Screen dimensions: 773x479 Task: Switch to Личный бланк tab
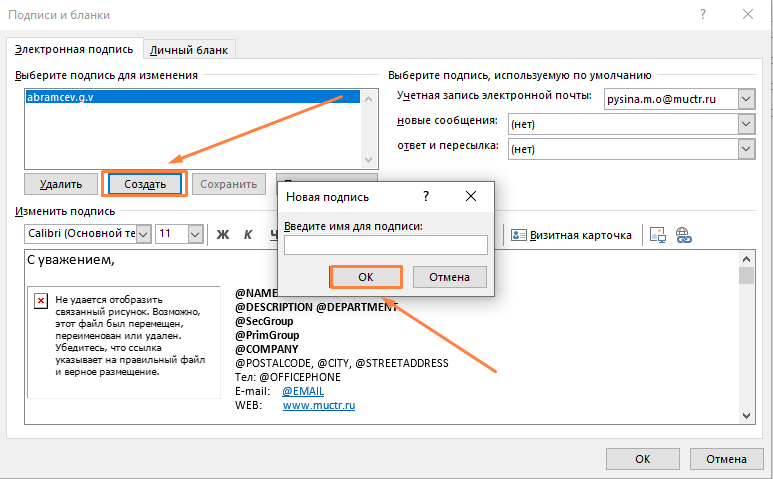pos(190,49)
